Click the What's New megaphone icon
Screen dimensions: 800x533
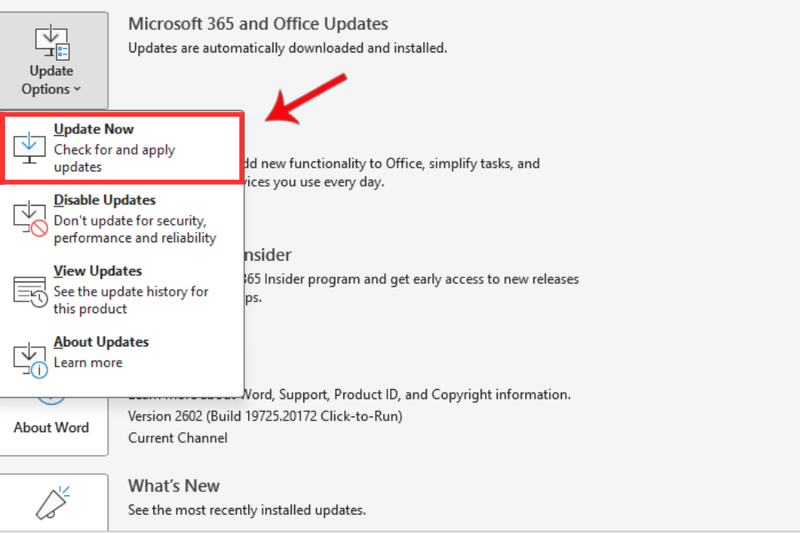(x=53, y=502)
